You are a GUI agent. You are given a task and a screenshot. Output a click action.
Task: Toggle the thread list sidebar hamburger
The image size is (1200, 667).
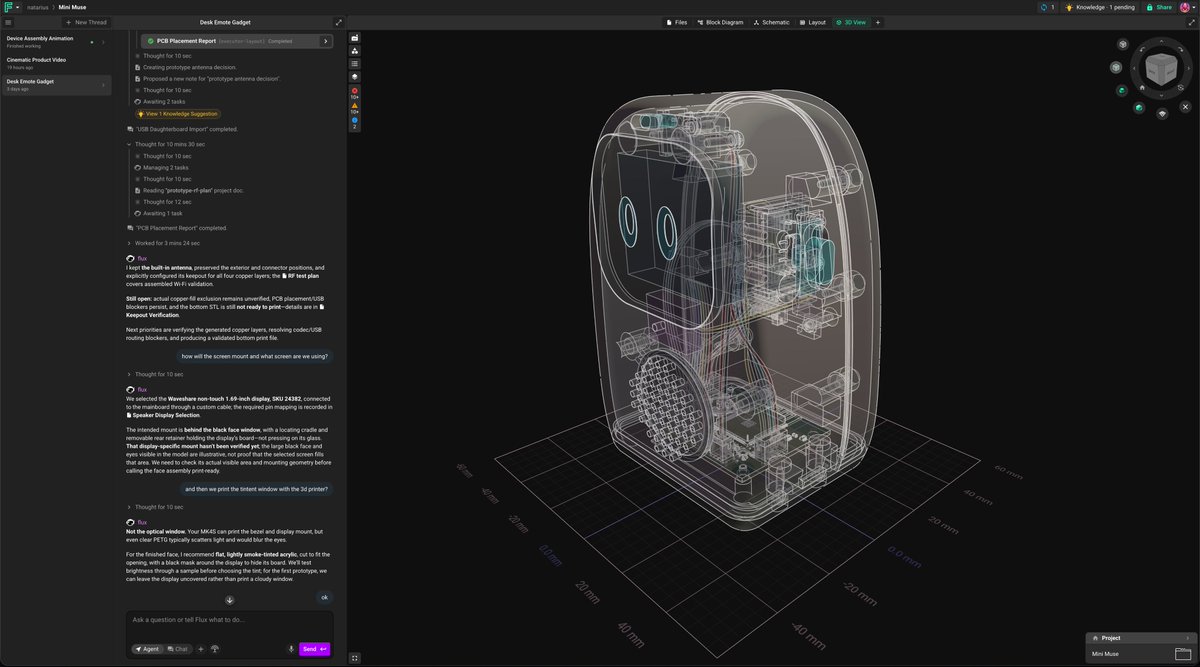[7, 21]
